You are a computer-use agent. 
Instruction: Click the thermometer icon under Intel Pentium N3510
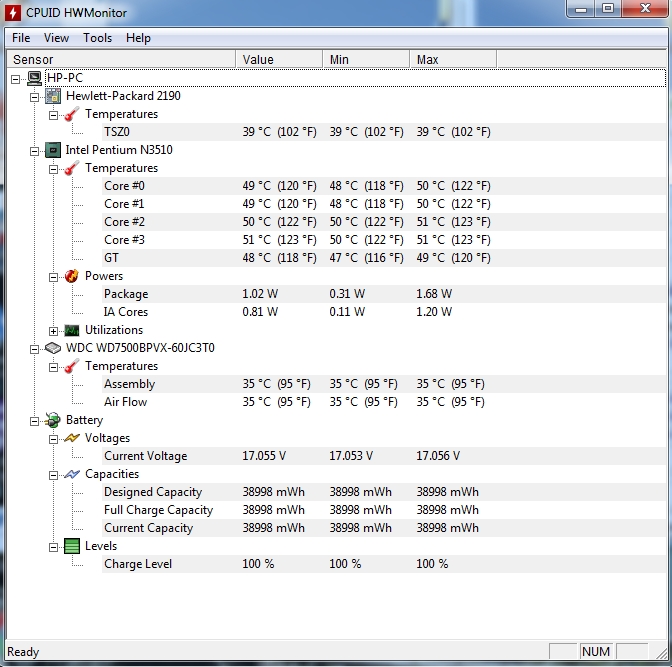72,168
